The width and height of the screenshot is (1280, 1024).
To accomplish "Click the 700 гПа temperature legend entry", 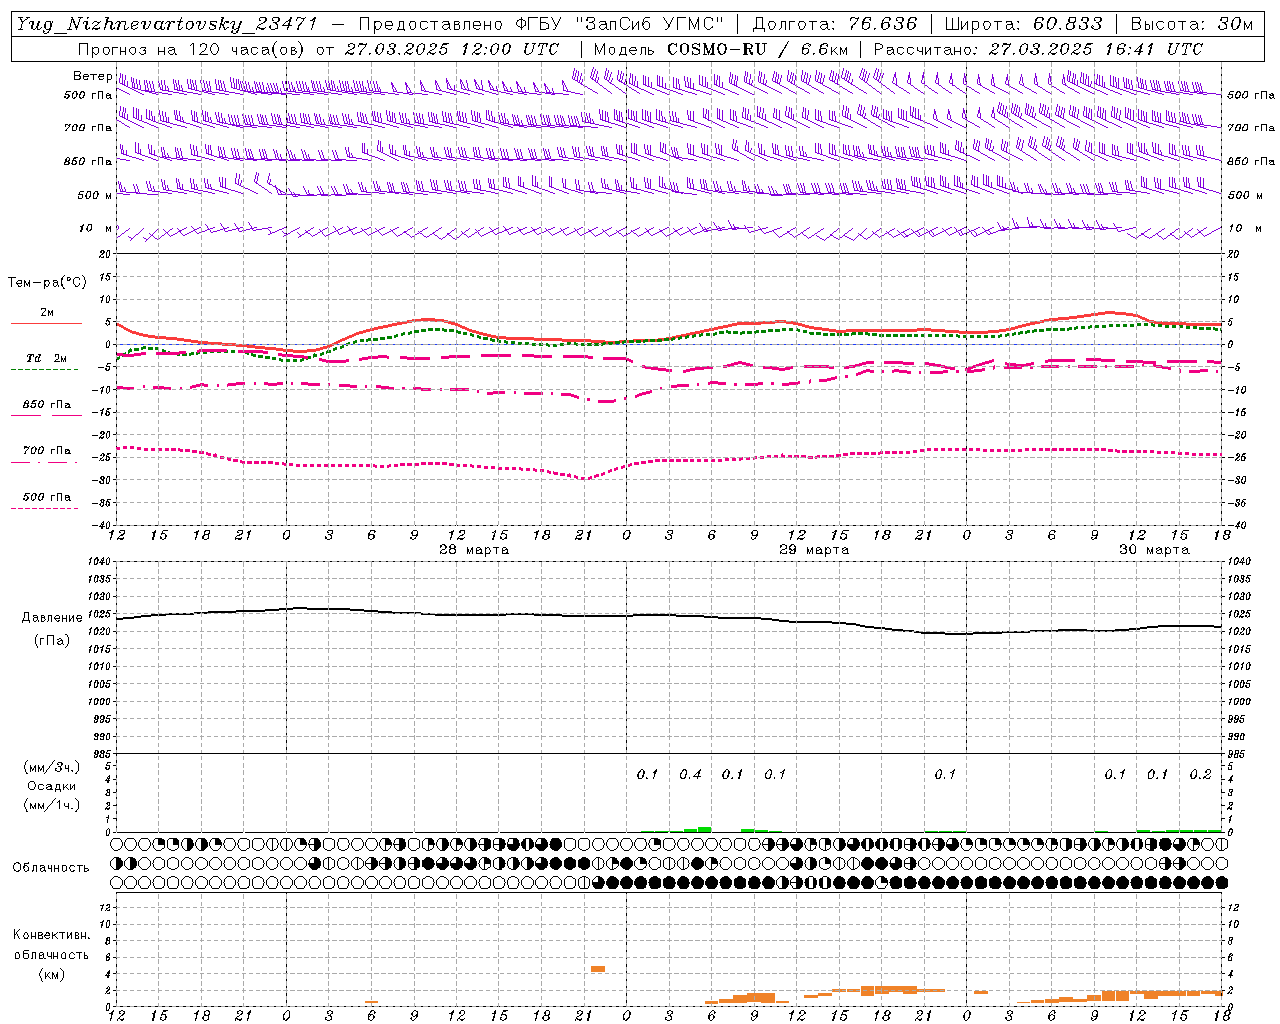I will point(47,450).
